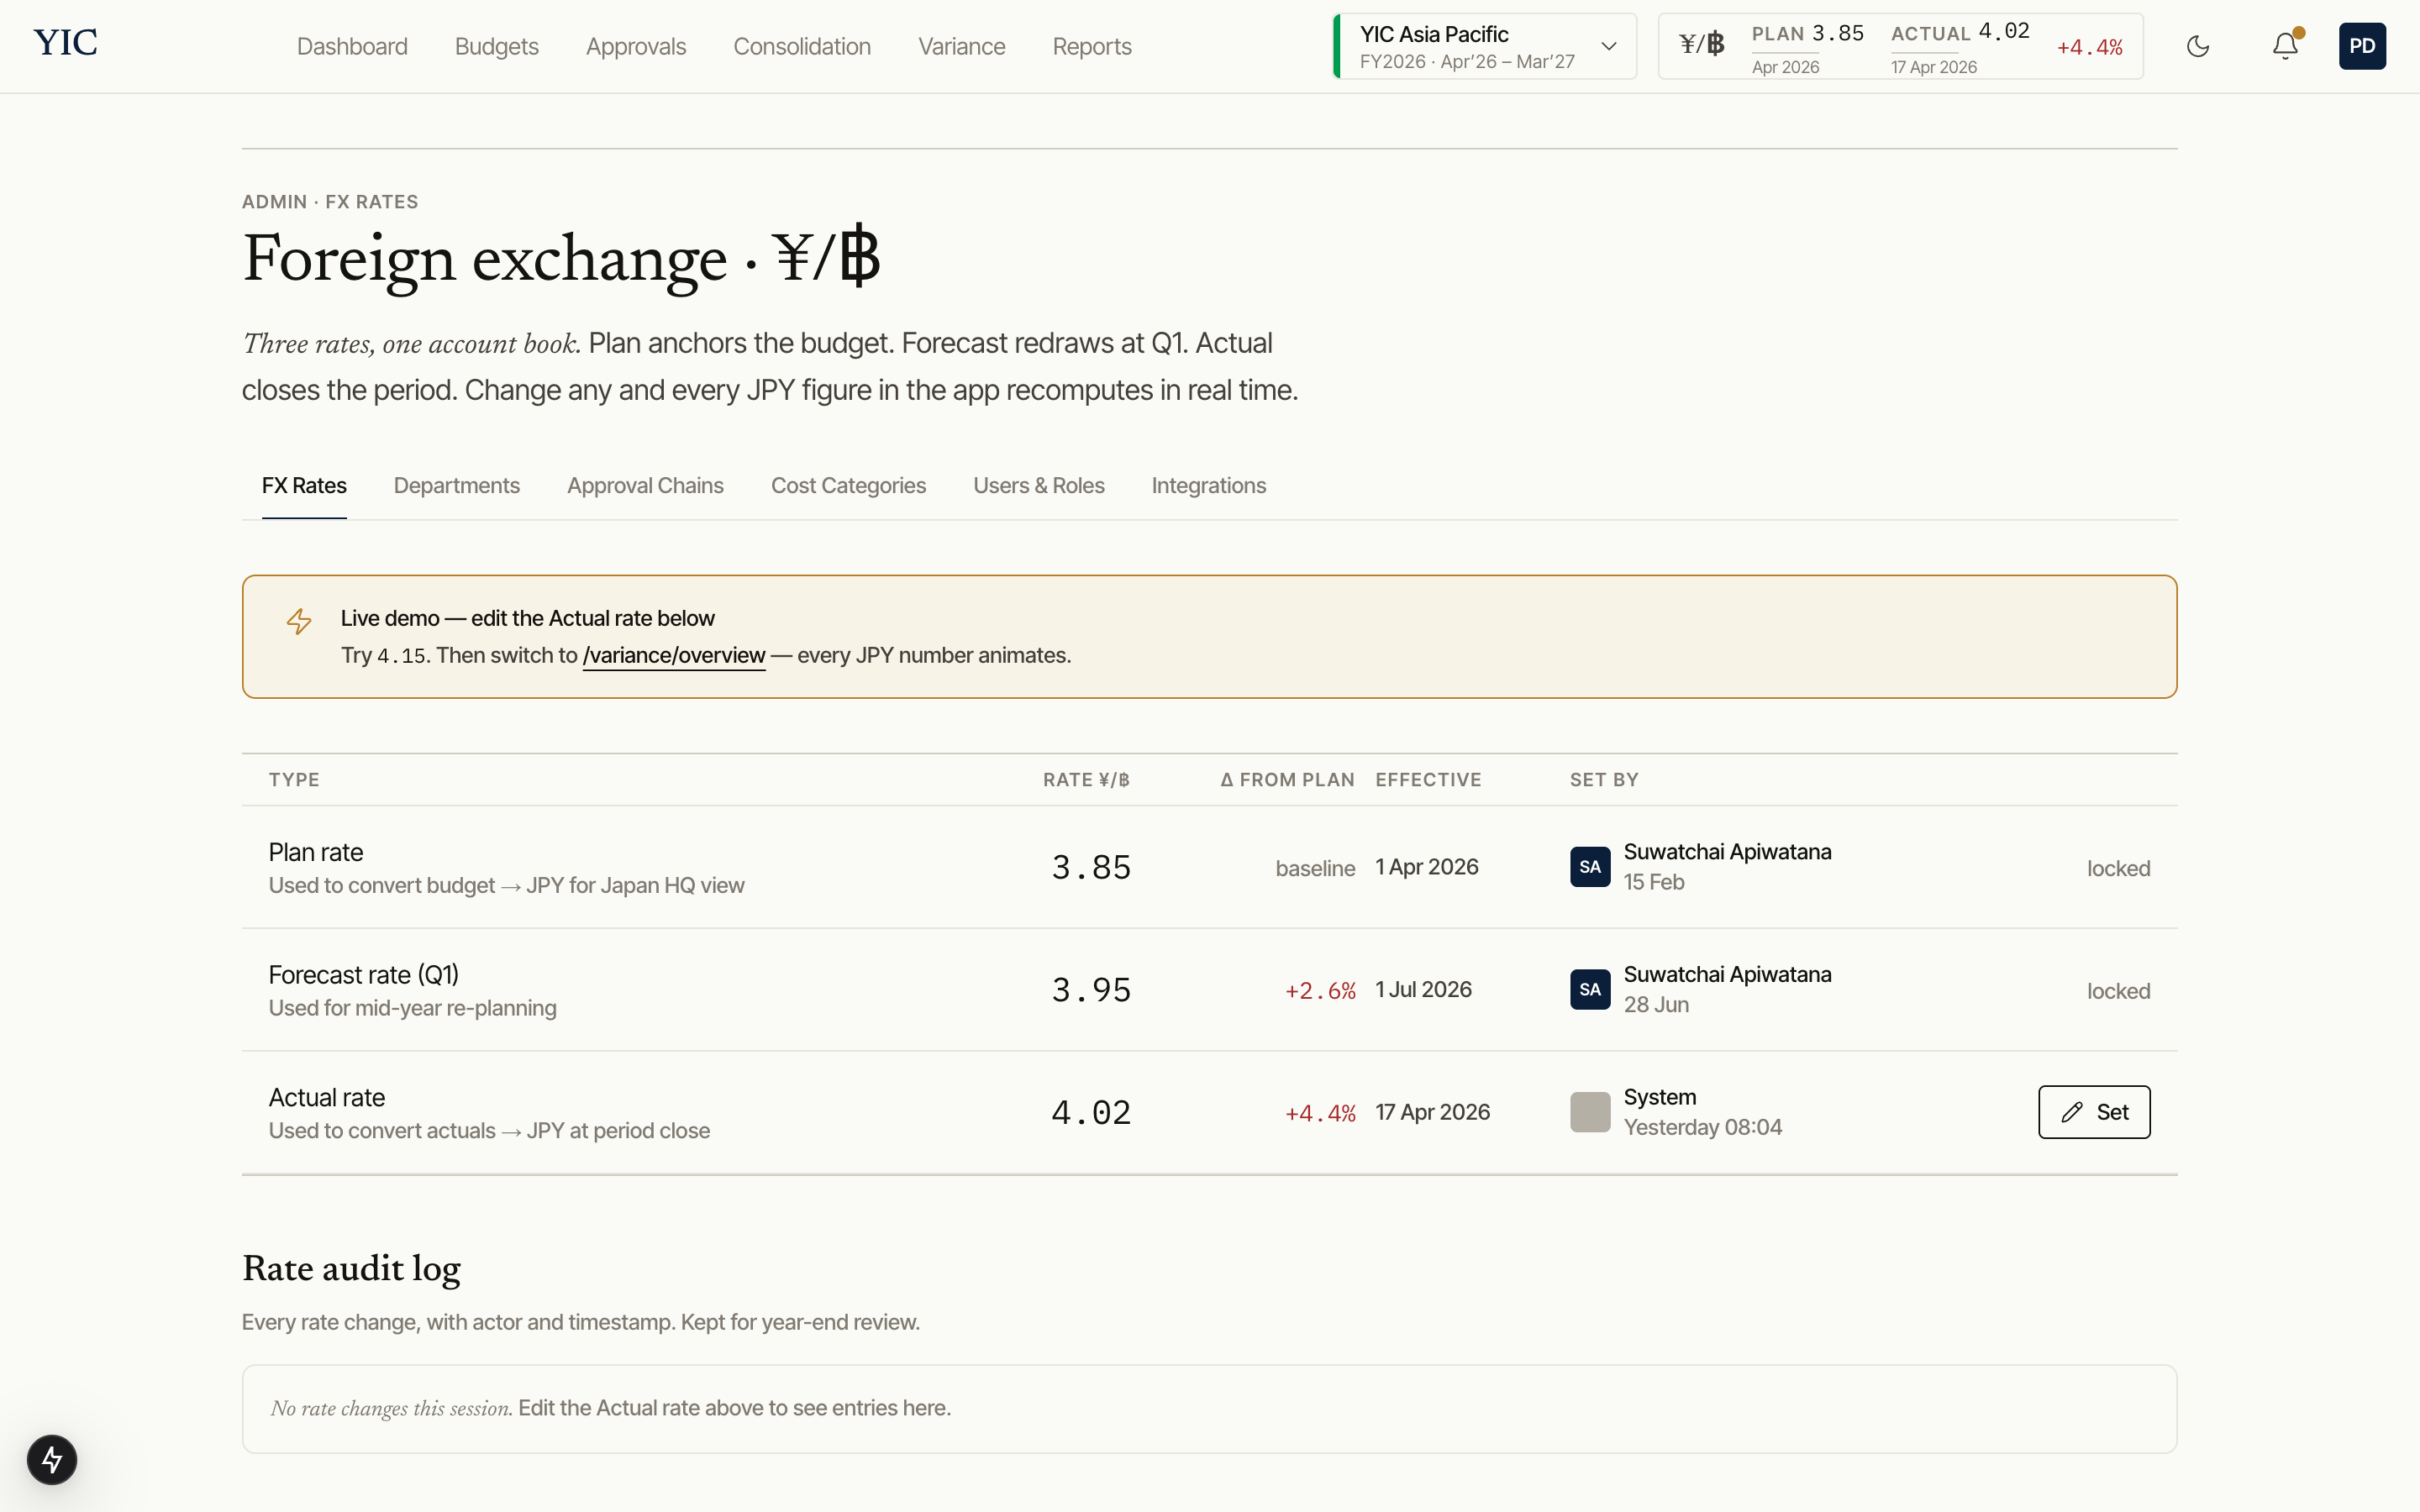This screenshot has width=2420, height=1512.
Task: Select the Users & Roles tab
Action: [x=1038, y=486]
